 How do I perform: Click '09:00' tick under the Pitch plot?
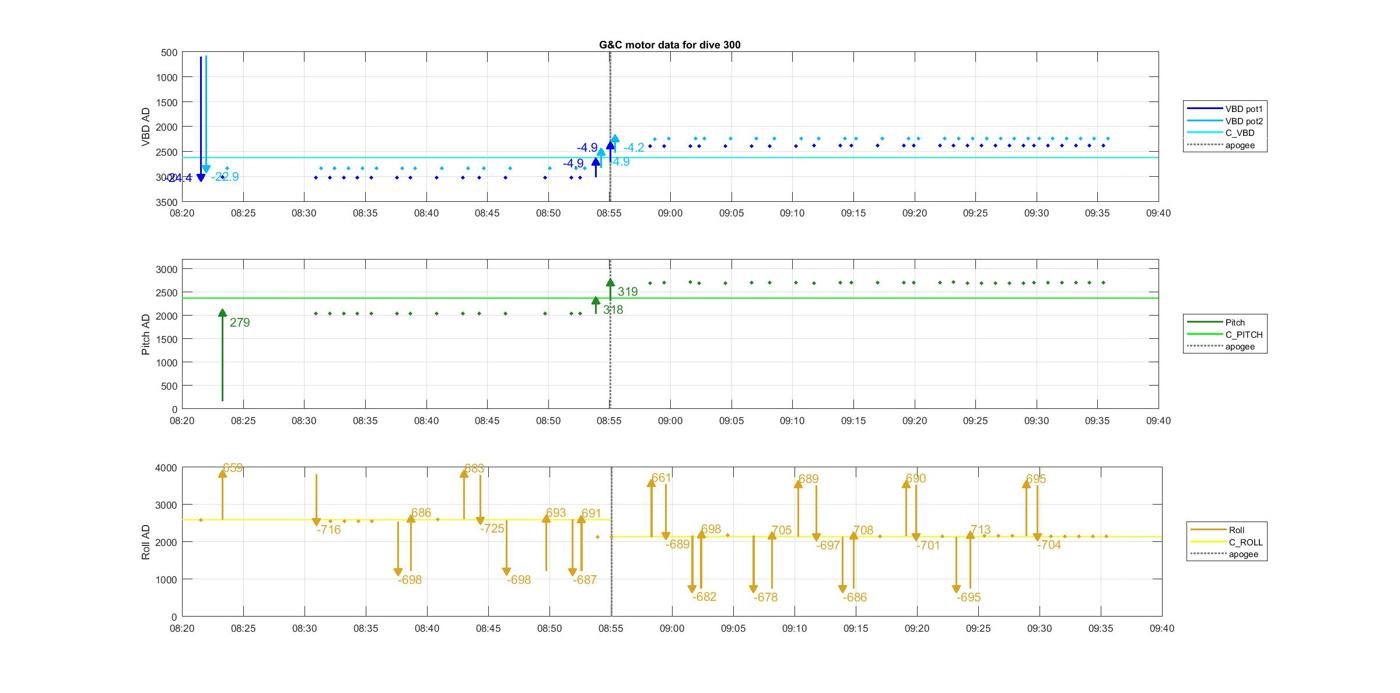pos(670,421)
